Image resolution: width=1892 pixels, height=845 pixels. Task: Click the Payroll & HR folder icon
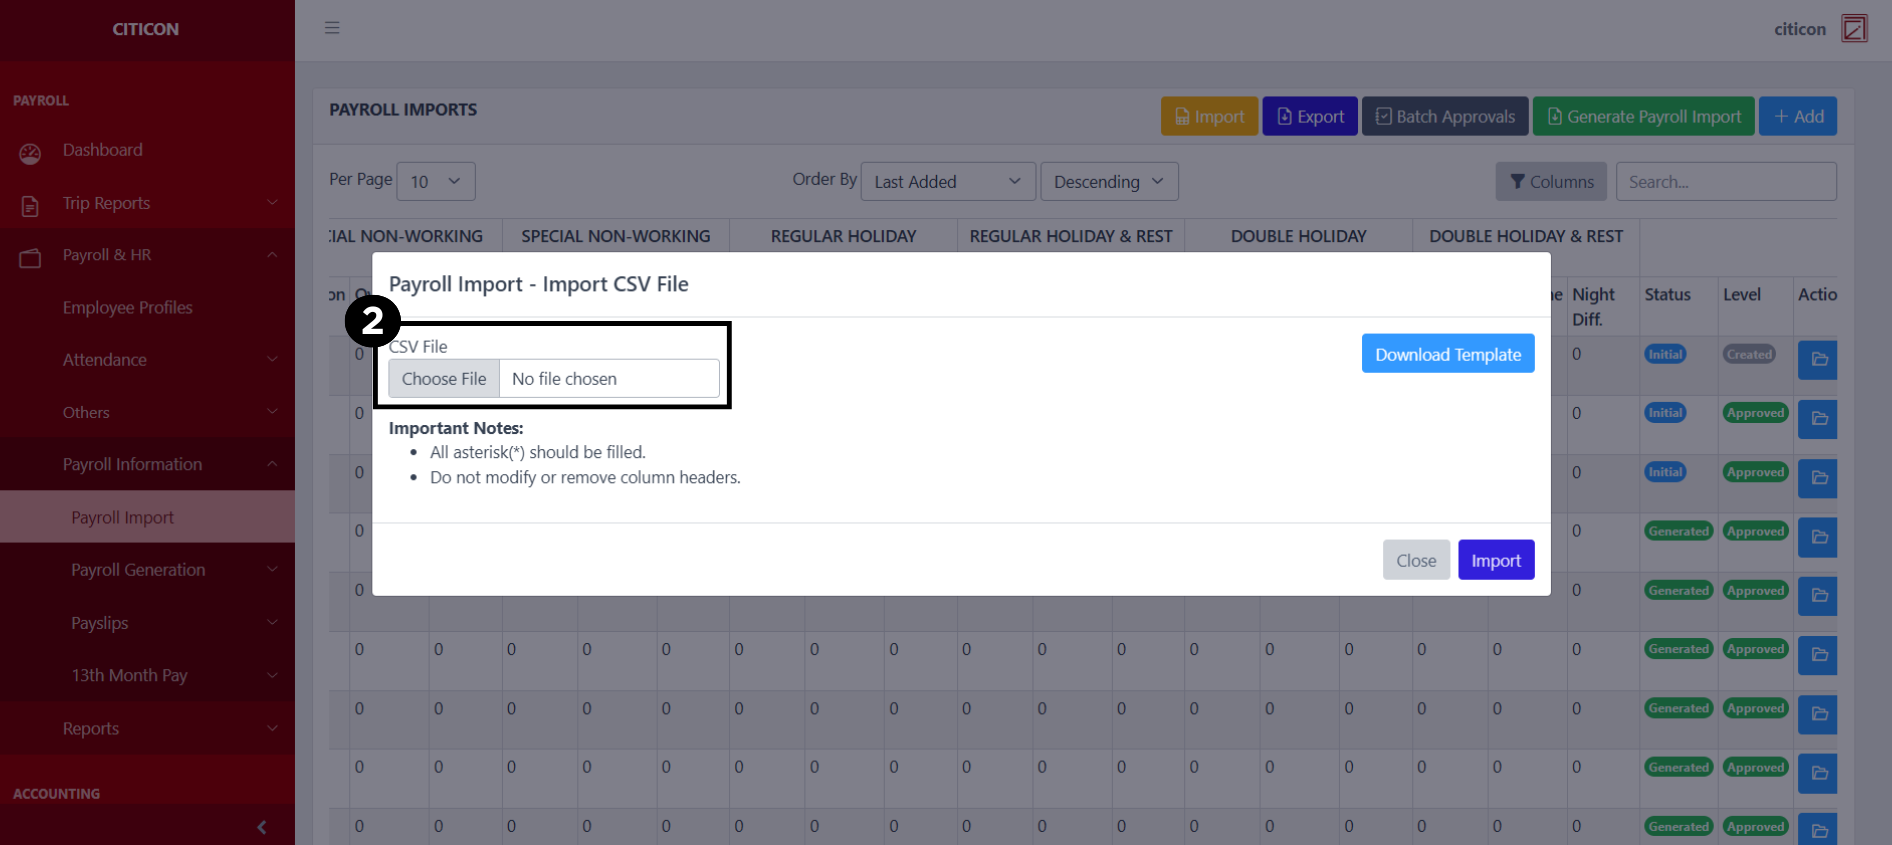pos(30,258)
